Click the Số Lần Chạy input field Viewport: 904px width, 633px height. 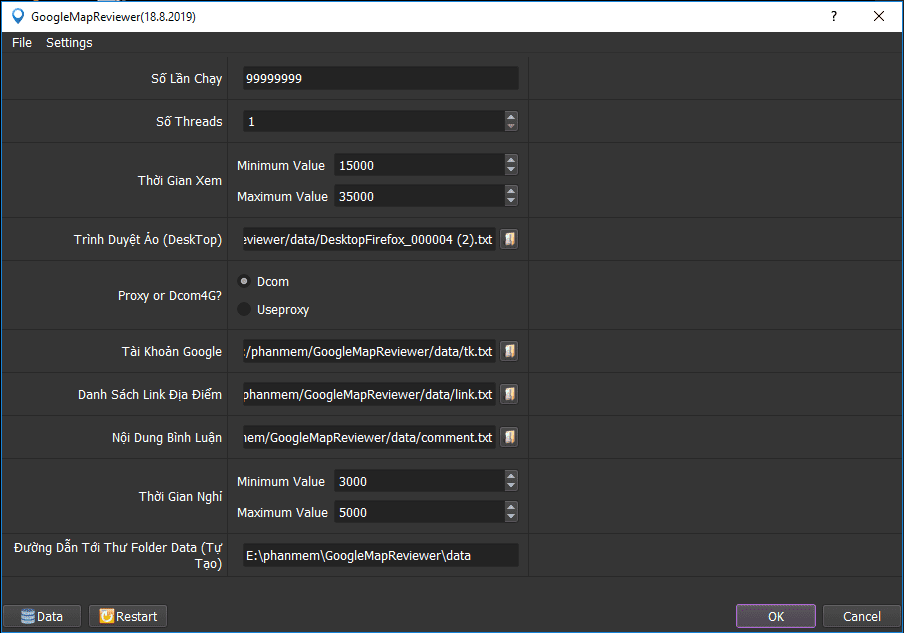(380, 78)
